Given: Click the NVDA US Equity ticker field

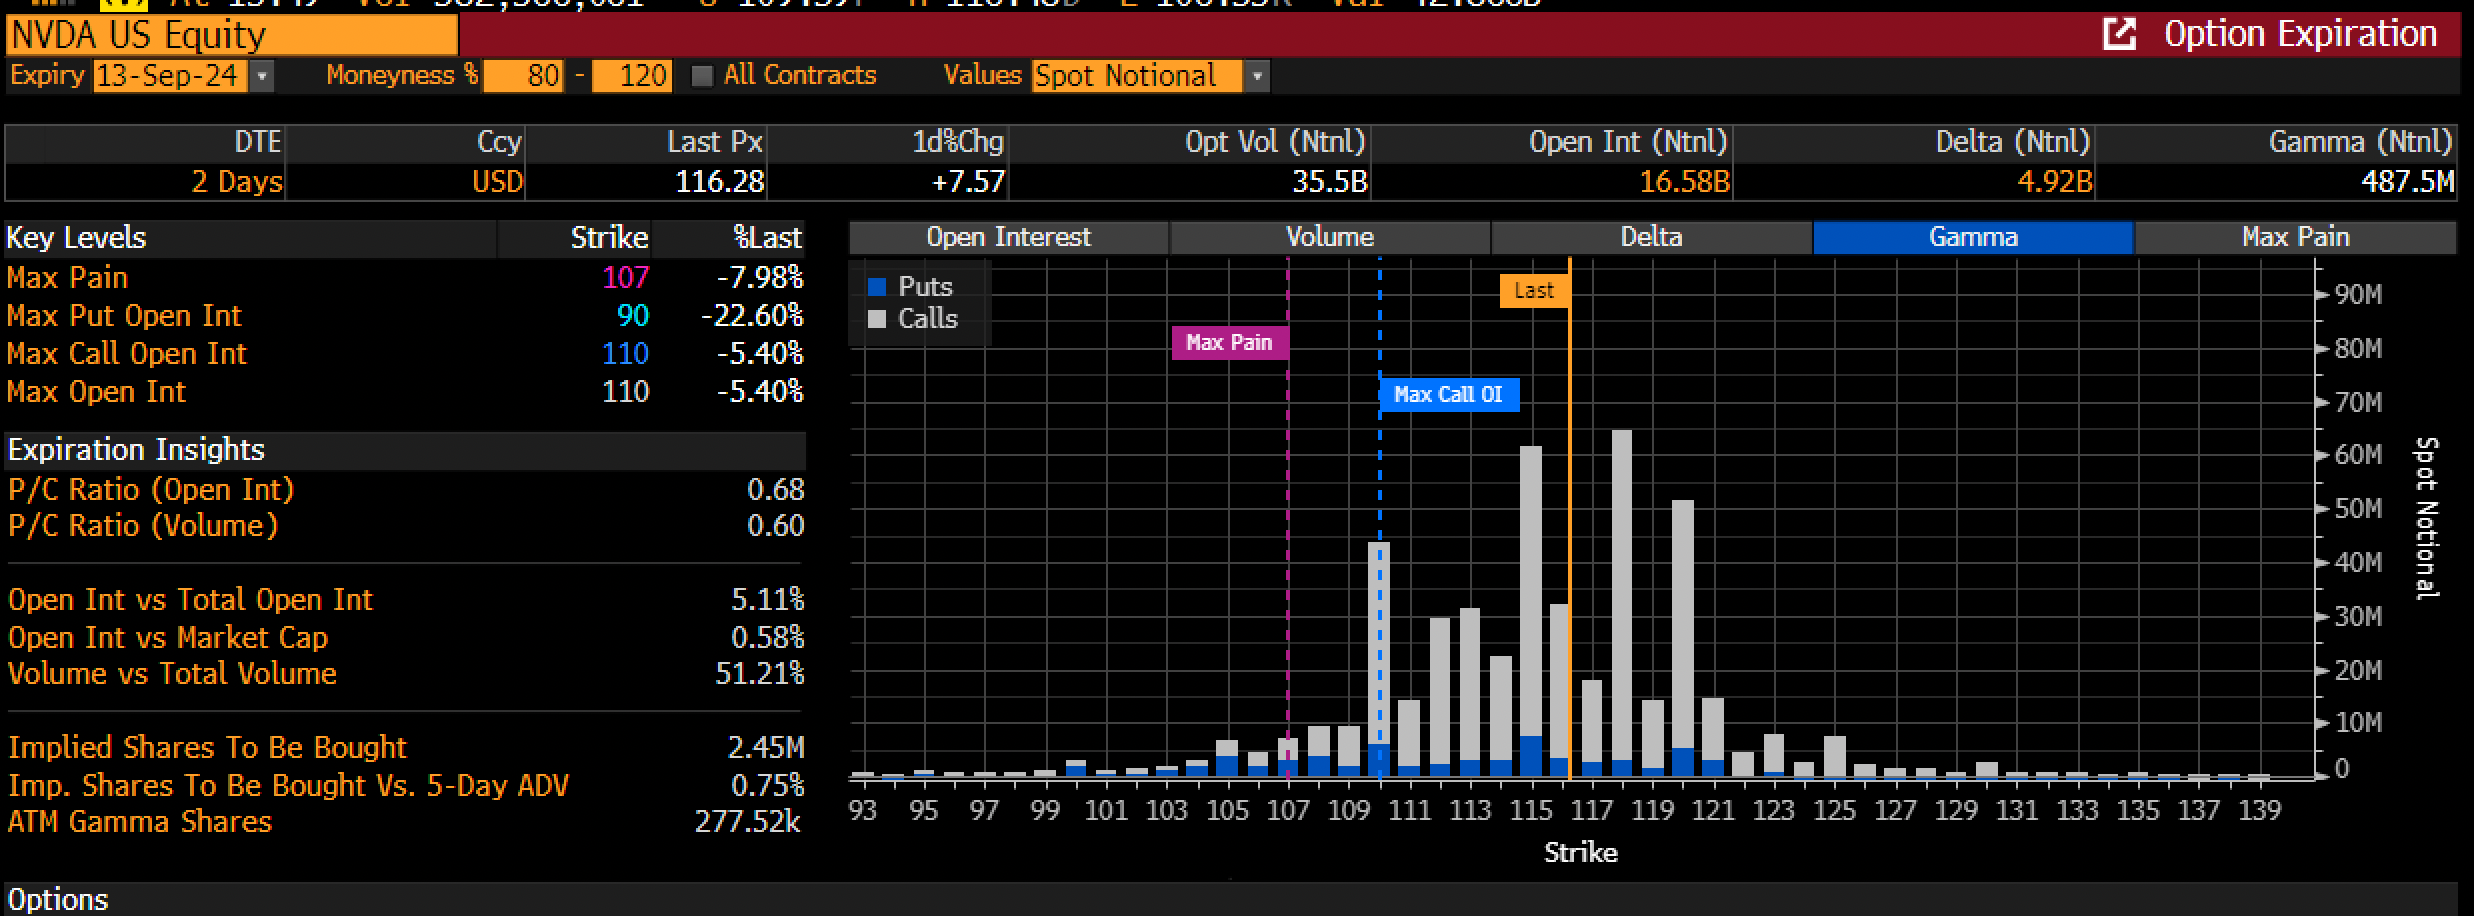Looking at the screenshot, I should point(232,36).
